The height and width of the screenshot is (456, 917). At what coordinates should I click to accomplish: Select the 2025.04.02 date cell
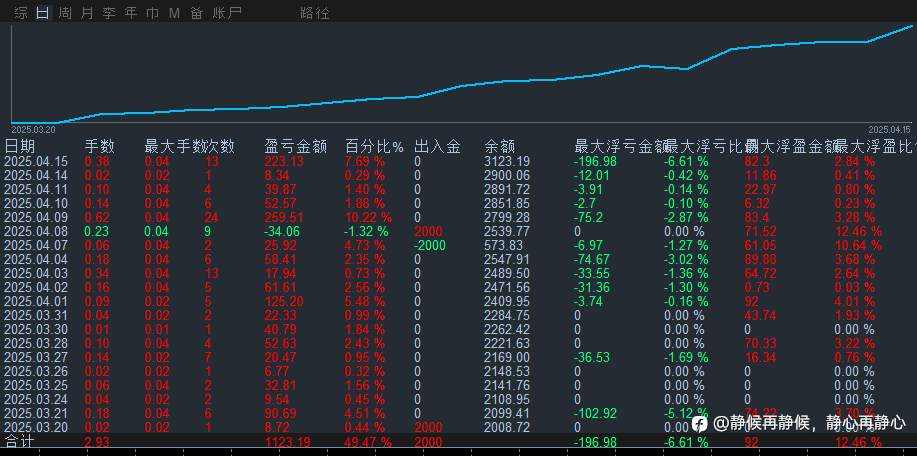click(x=36, y=288)
